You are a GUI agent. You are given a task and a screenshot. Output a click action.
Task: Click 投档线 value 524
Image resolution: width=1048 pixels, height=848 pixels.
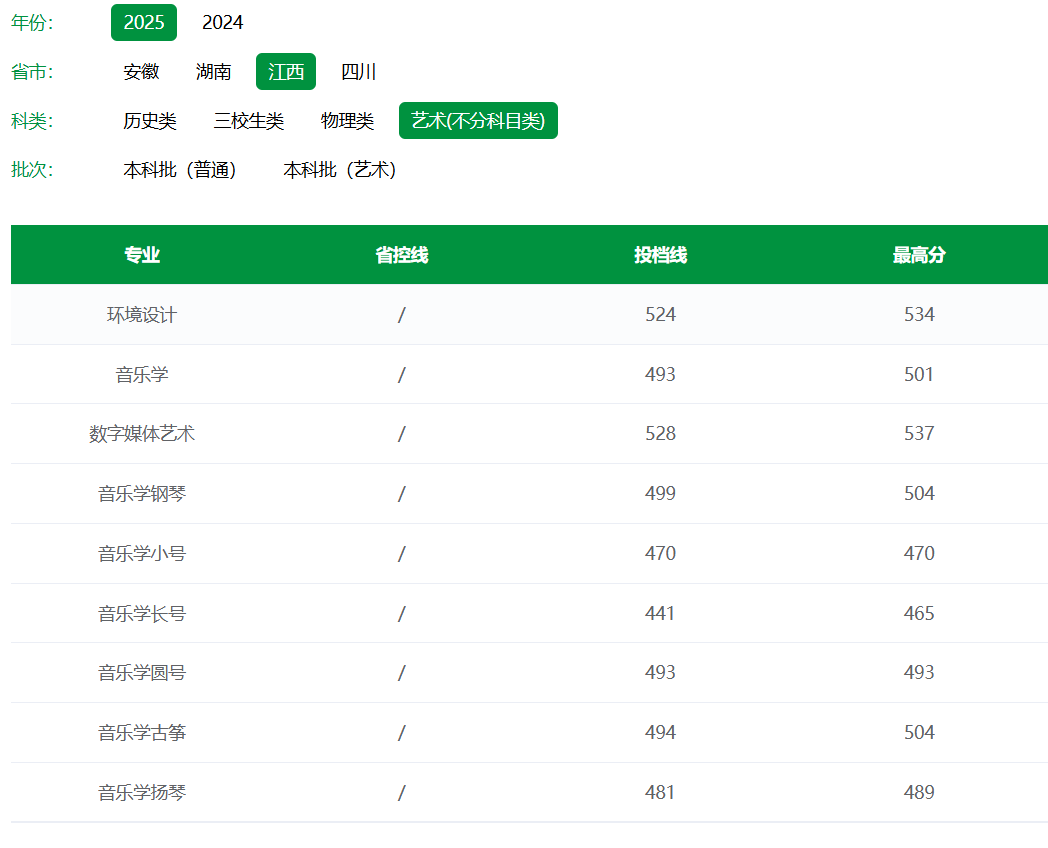(x=660, y=314)
